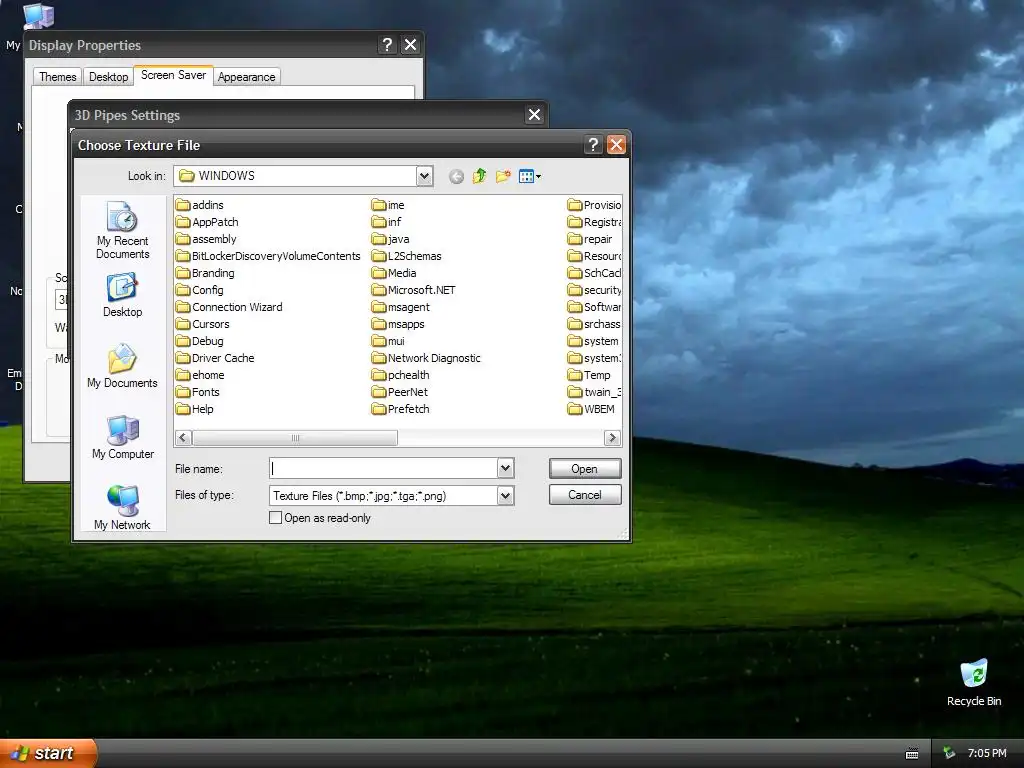Toggle Open as read-only checkbox
Image resolution: width=1024 pixels, height=768 pixels.
pos(276,518)
